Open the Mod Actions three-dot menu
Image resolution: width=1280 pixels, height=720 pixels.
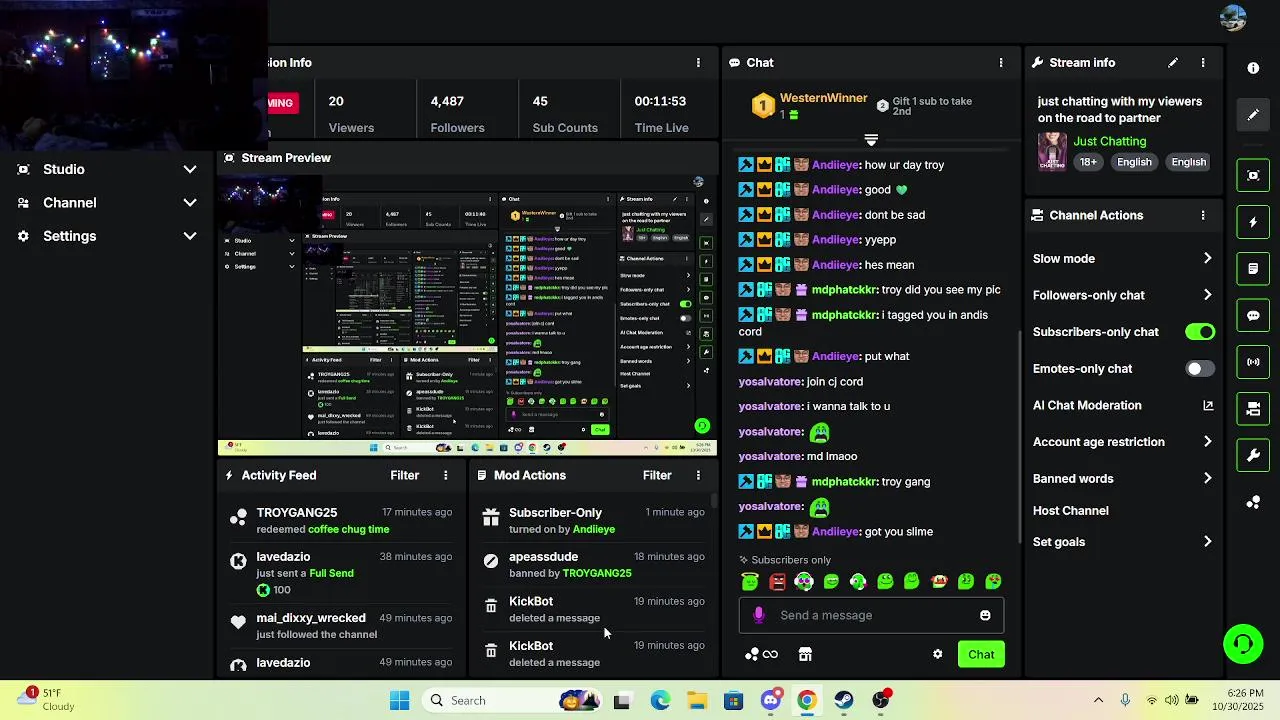pyautogui.click(x=698, y=475)
